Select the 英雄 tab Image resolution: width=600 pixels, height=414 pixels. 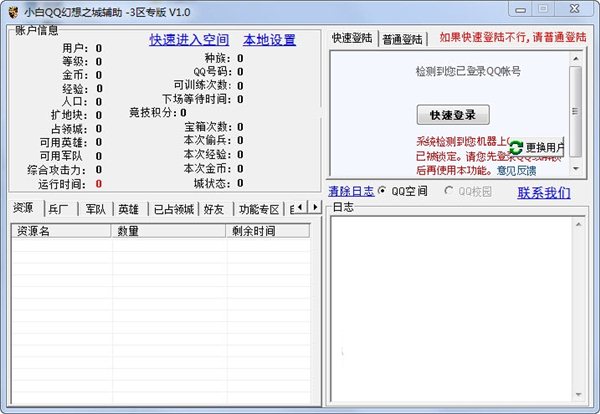(x=129, y=209)
